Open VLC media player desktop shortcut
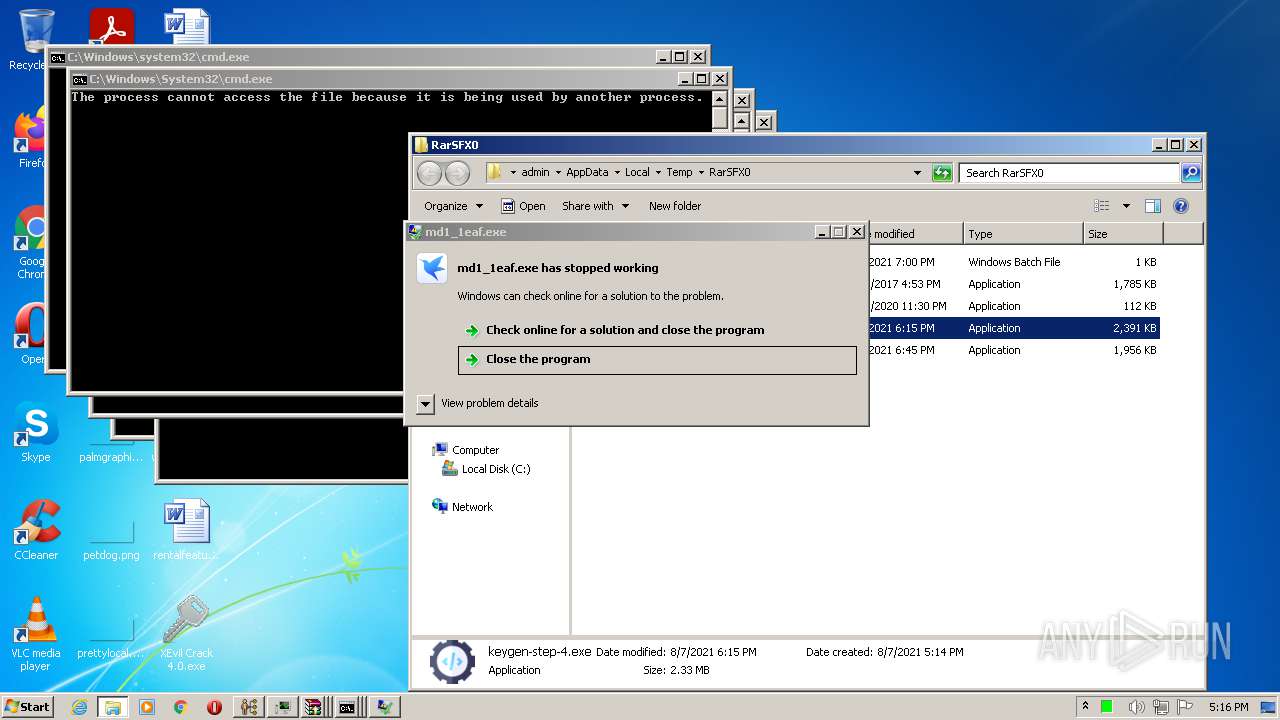Image resolution: width=1280 pixels, height=720 pixels. coord(36,634)
